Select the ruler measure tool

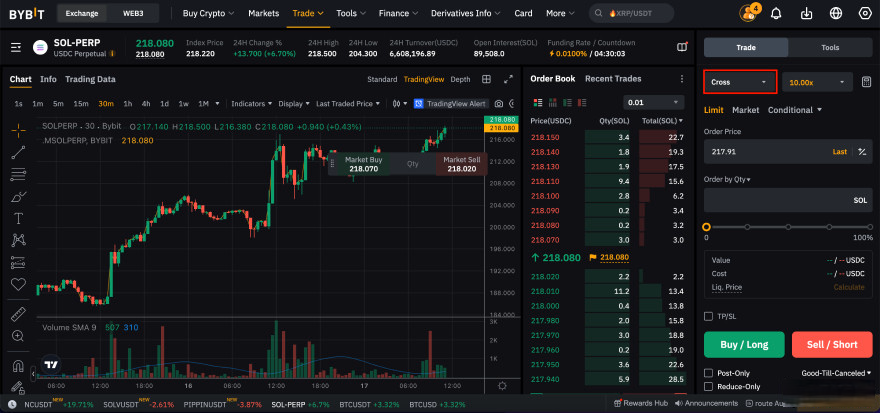(x=18, y=314)
